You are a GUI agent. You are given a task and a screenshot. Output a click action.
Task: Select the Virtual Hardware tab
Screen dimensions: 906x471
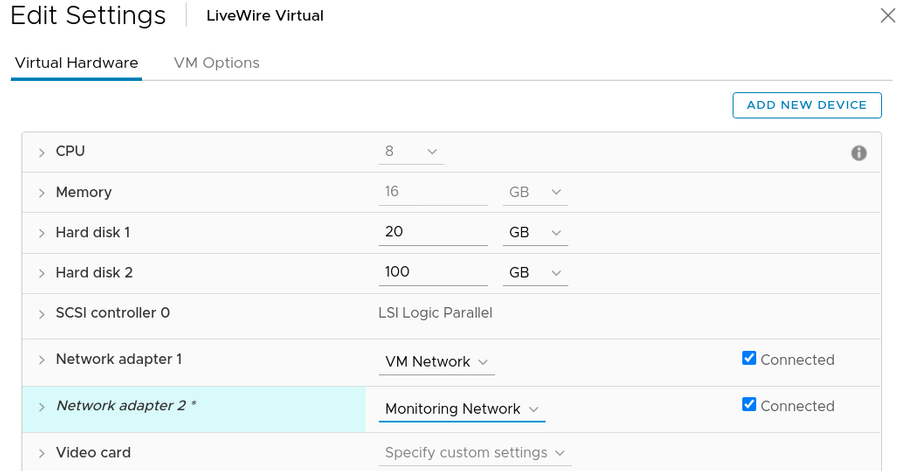76,62
